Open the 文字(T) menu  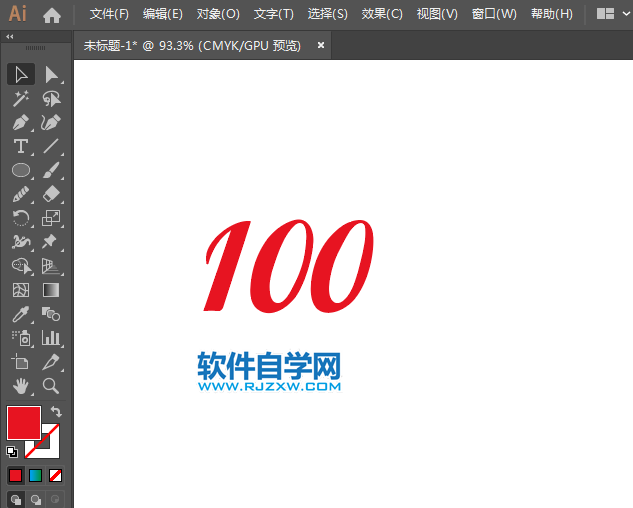click(273, 14)
